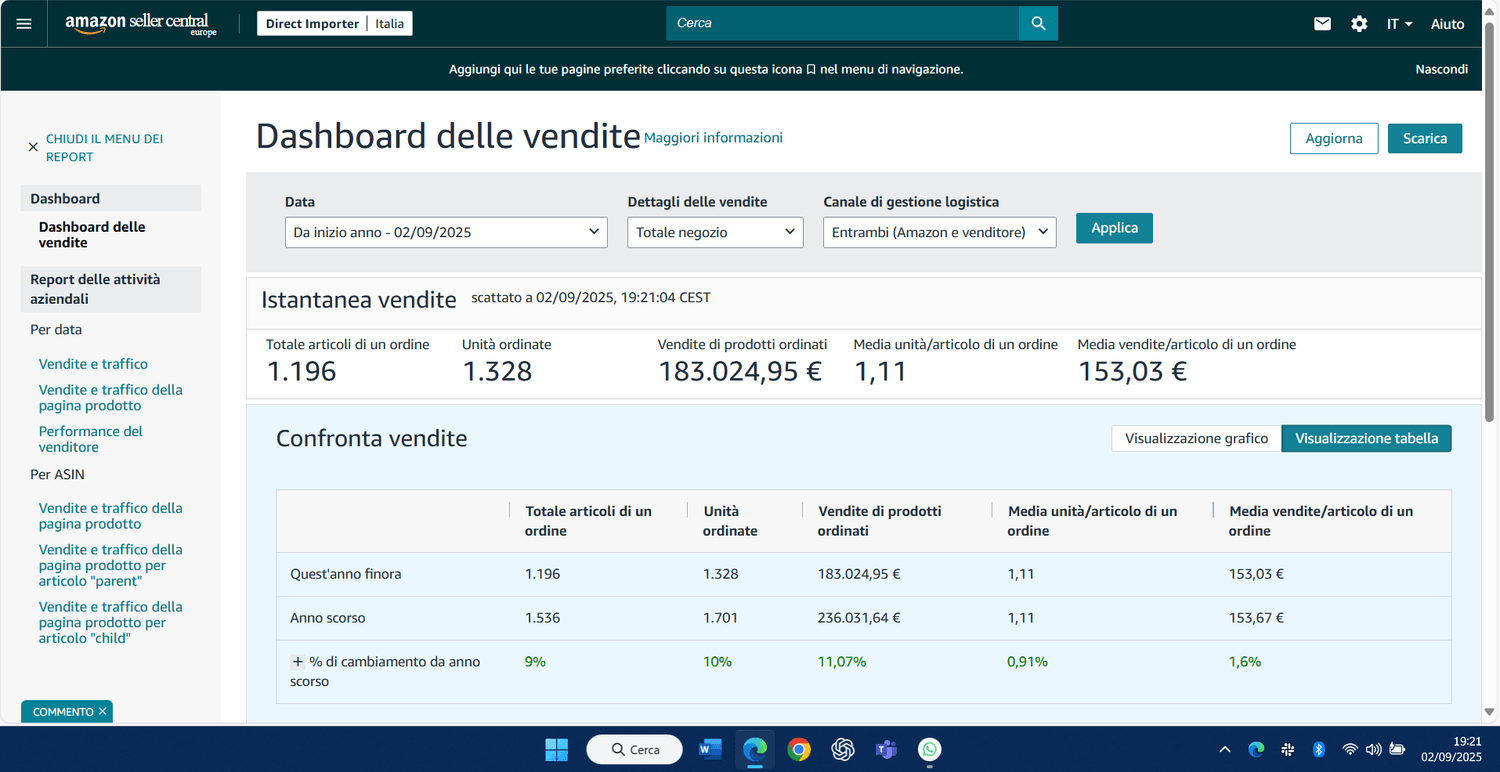Open Microsoft Word from the taskbar
Image resolution: width=1500 pixels, height=772 pixels.
(x=711, y=749)
